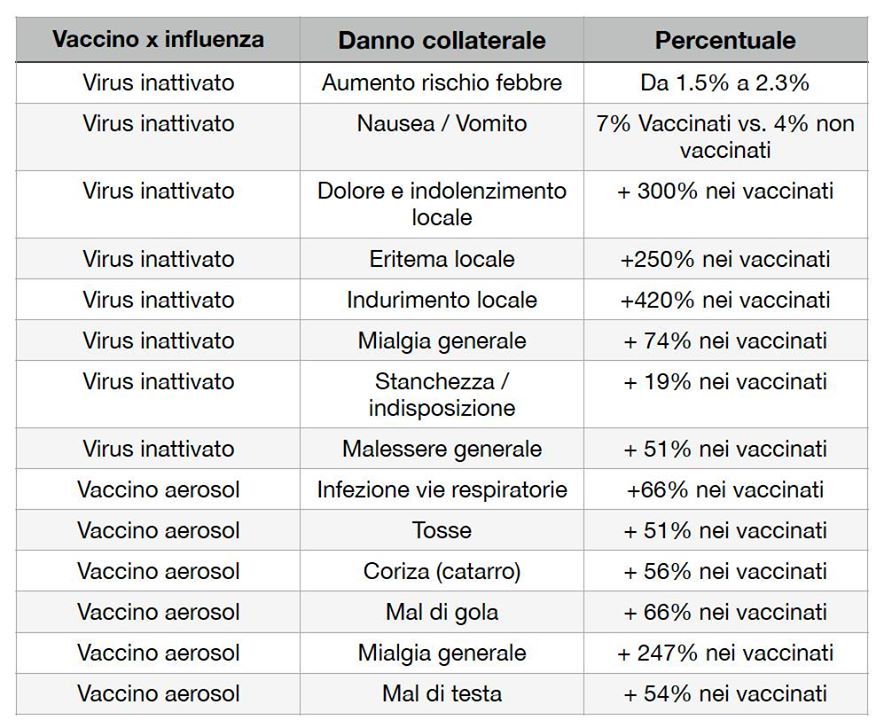Click the "+250% nei vaccinati" percentage
Screen dimensions: 892x720
725,259
